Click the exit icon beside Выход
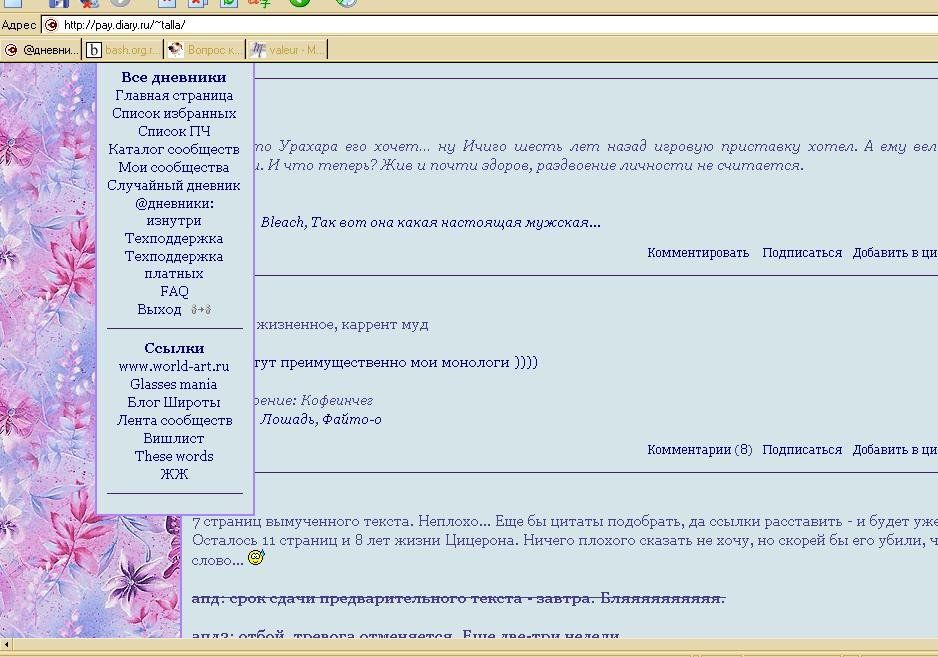 click(x=200, y=310)
